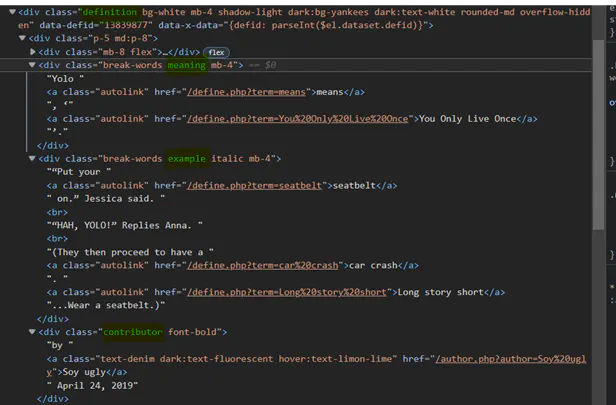Select closing div tag of example block
The height and width of the screenshot is (405, 616).
tap(53, 319)
